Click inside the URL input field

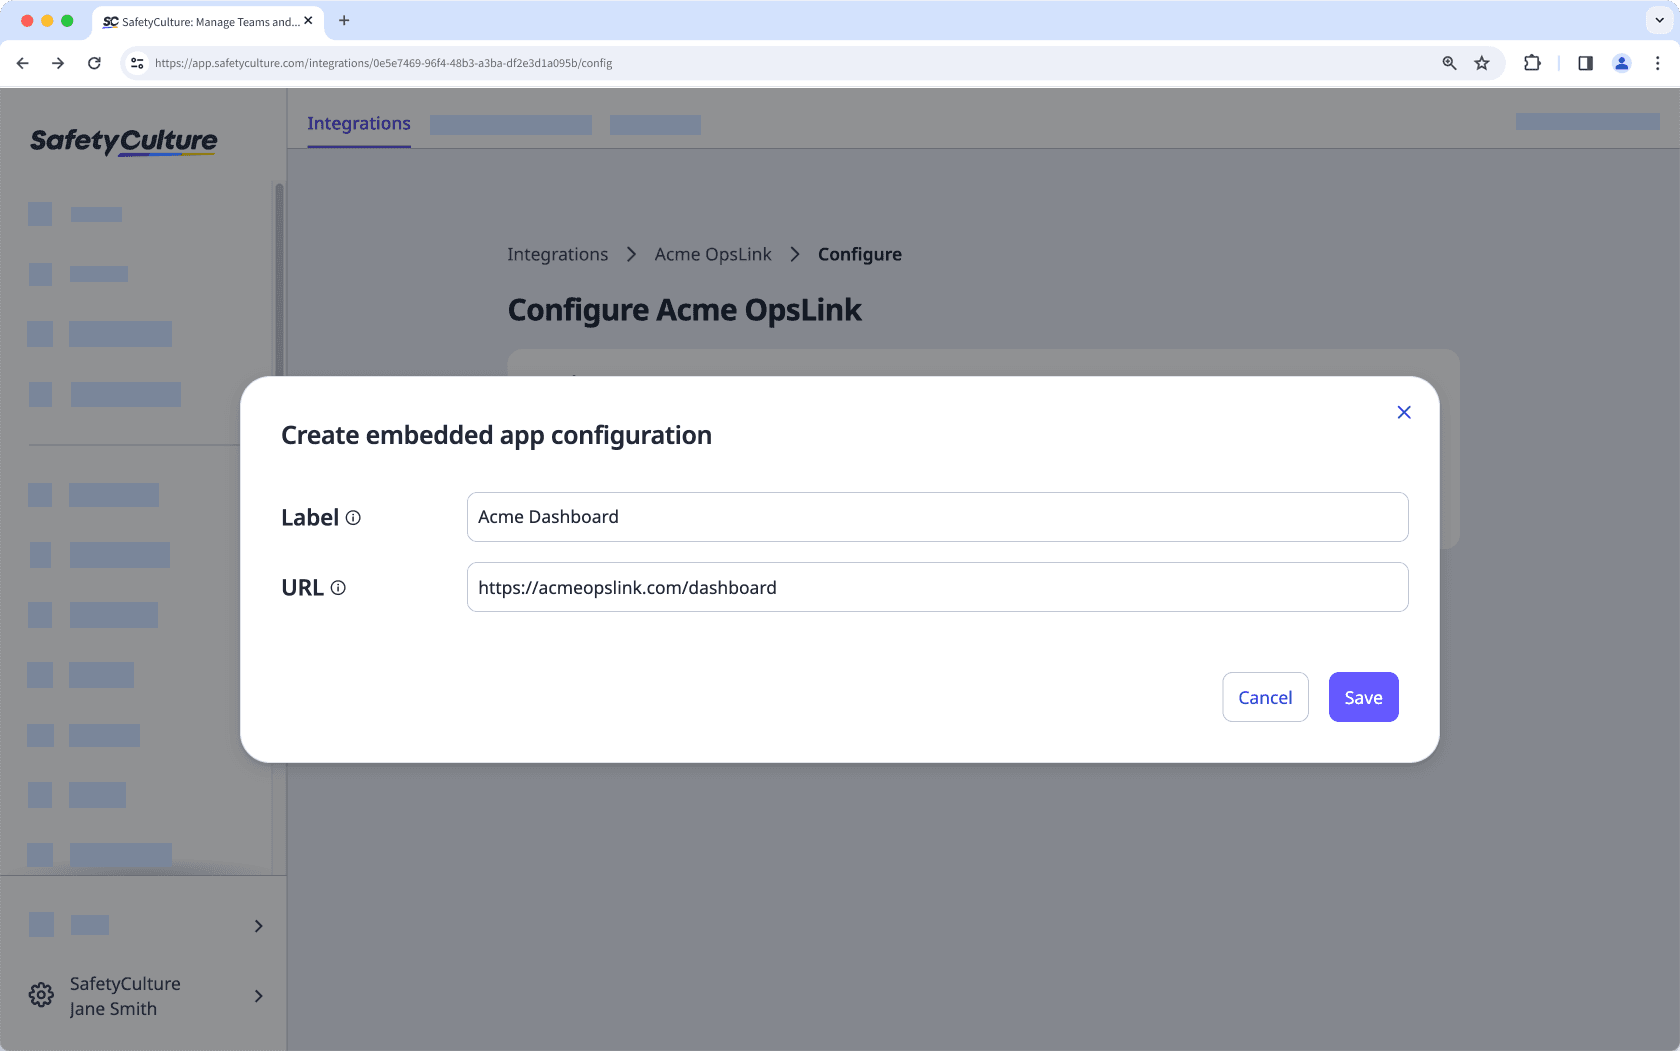[936, 587]
